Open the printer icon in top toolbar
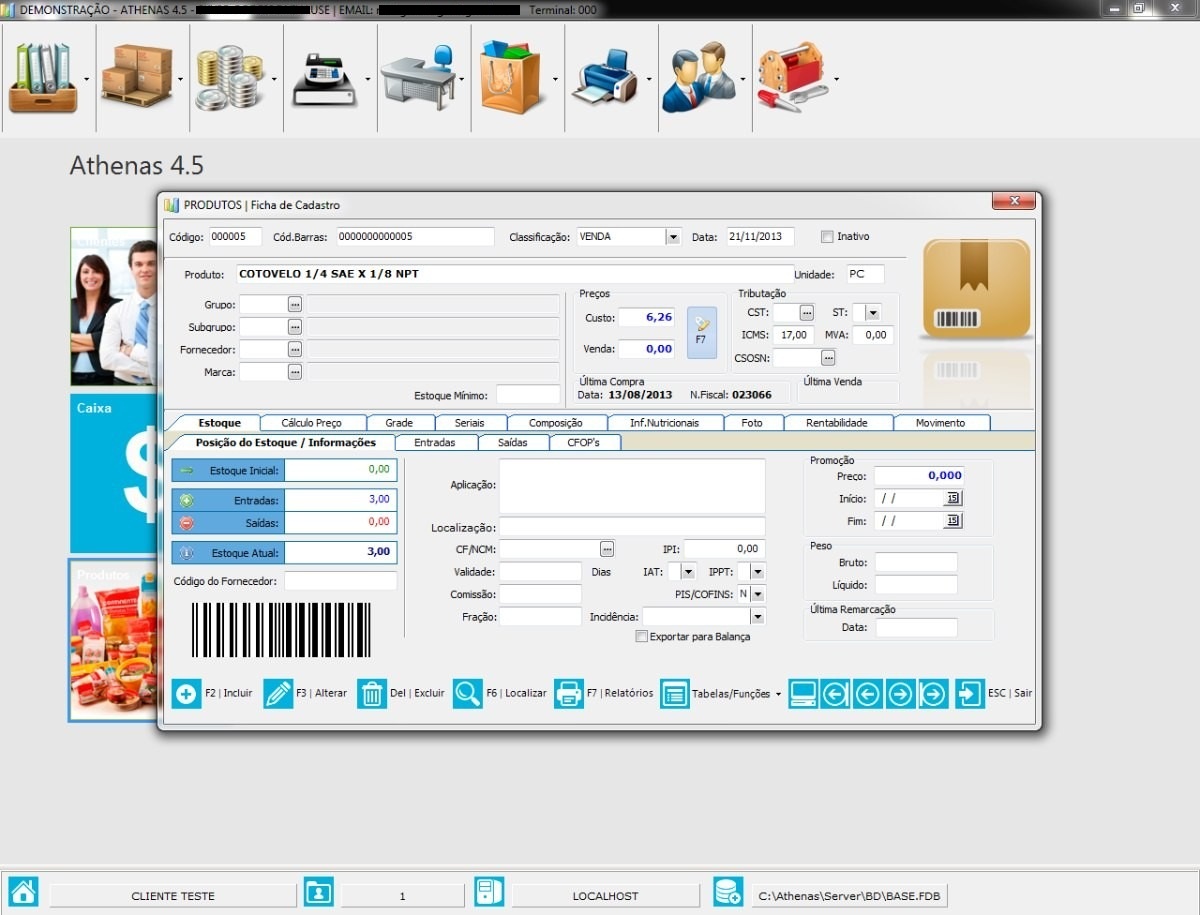The width and height of the screenshot is (1200, 915). tap(605, 78)
